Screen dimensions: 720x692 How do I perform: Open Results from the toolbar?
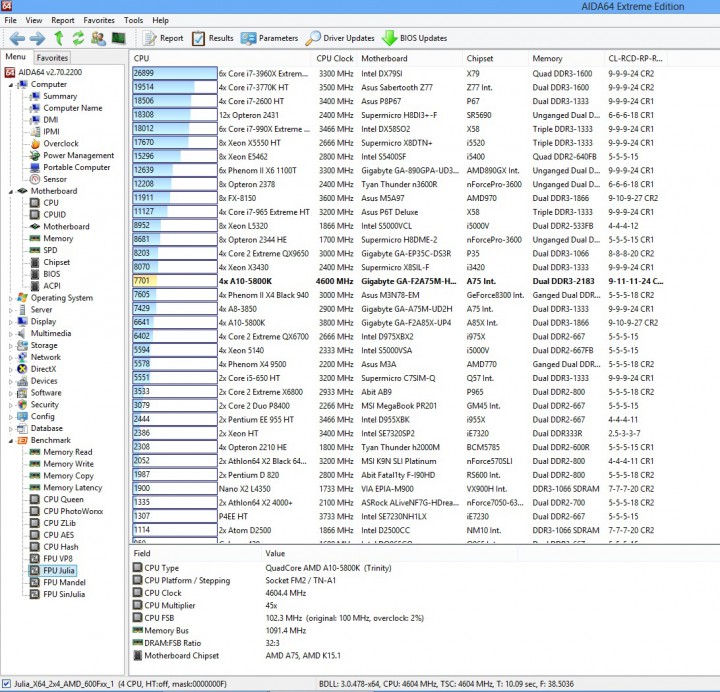pos(213,38)
